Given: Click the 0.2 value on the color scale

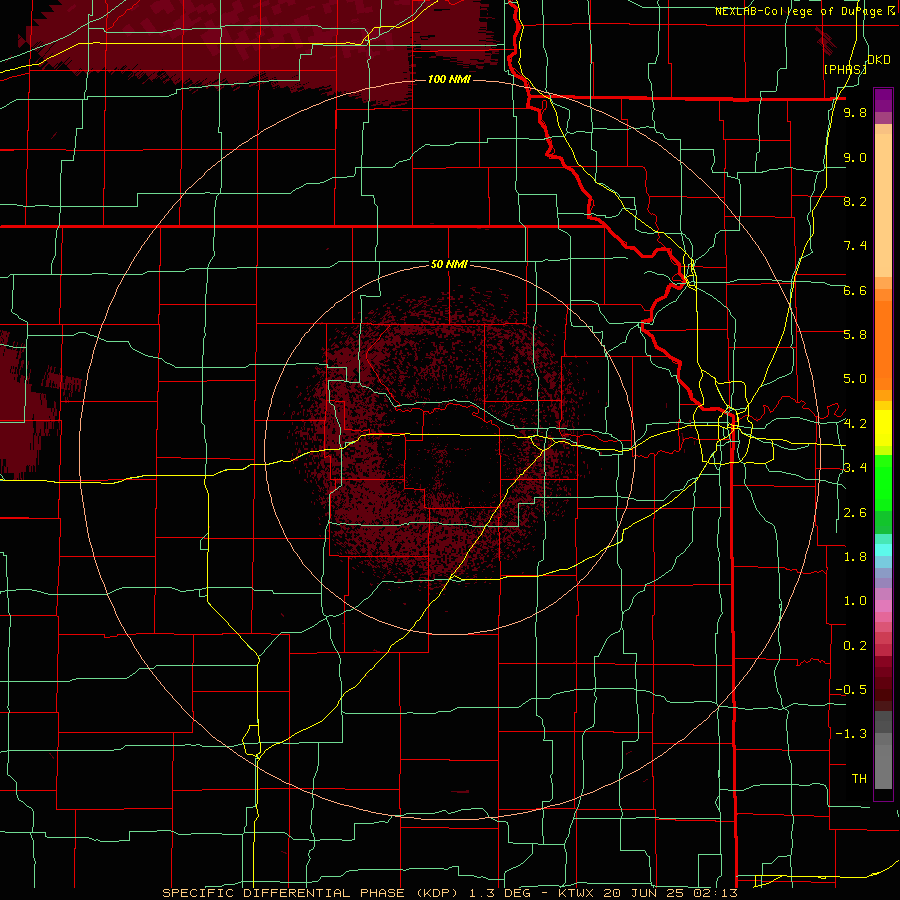Looking at the screenshot, I should click(x=855, y=645).
